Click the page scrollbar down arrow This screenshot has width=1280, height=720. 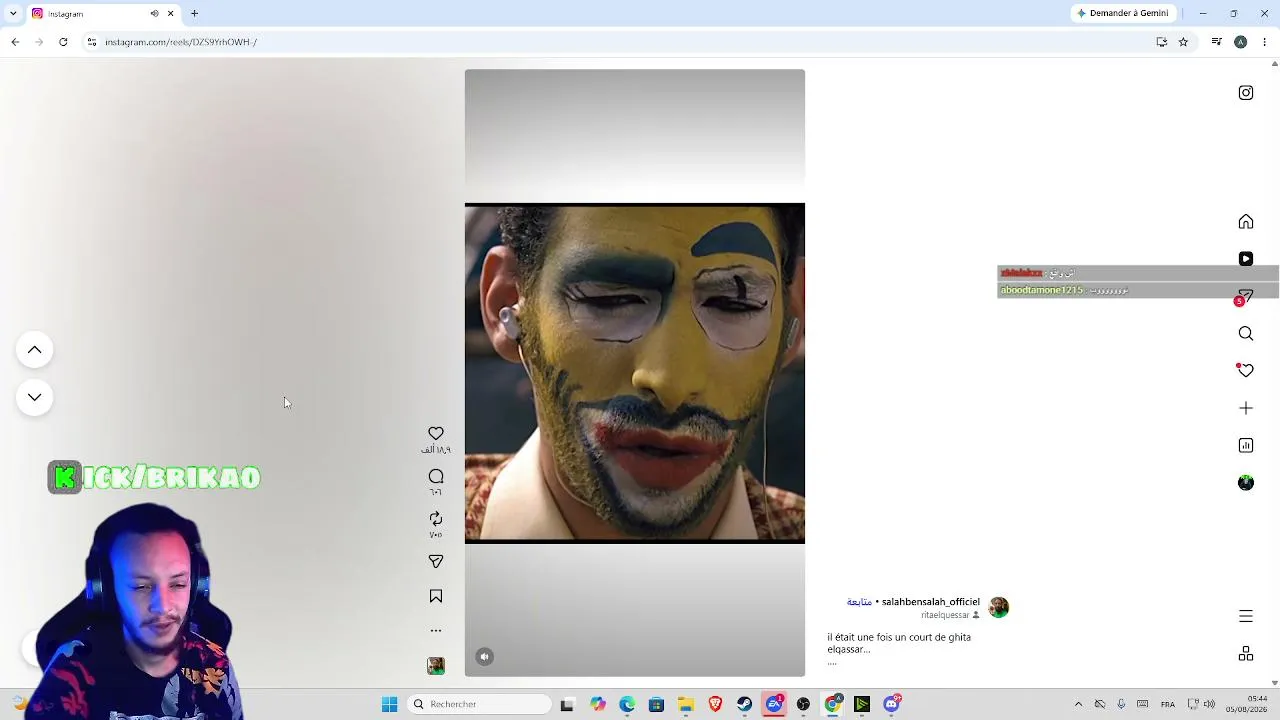pos(1274,683)
